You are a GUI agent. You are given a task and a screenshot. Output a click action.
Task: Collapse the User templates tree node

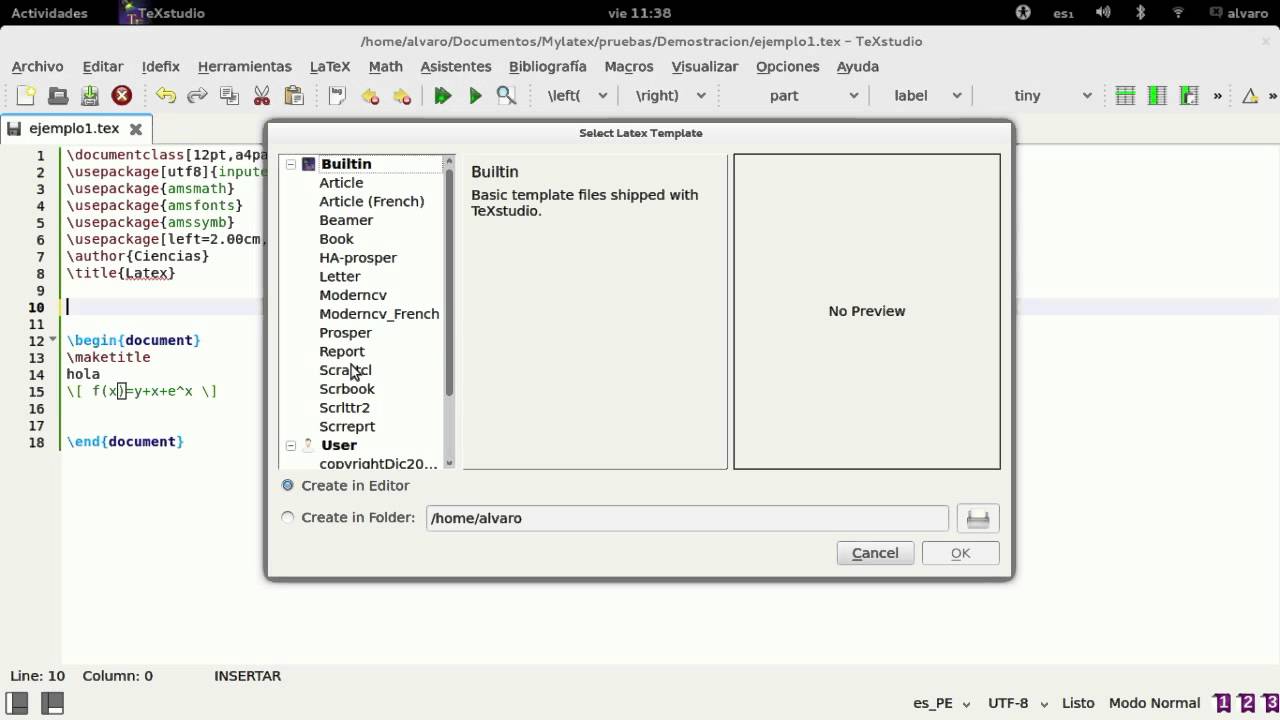pos(290,445)
